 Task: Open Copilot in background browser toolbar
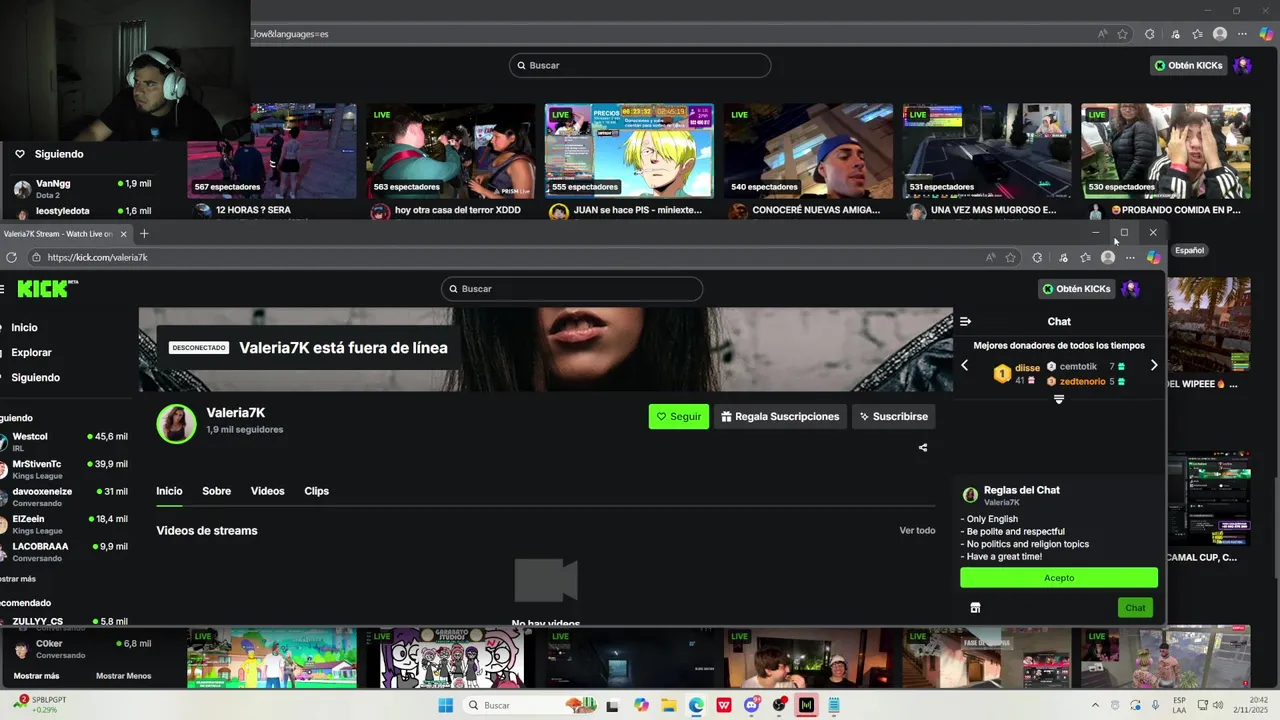[x=1266, y=34]
